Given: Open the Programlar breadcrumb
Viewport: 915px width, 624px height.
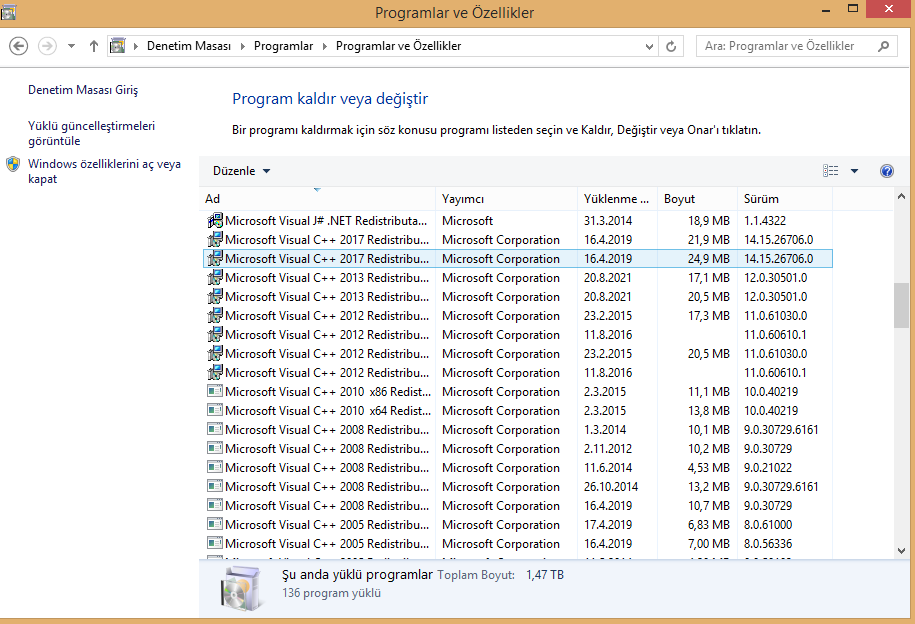Looking at the screenshot, I should [284, 46].
